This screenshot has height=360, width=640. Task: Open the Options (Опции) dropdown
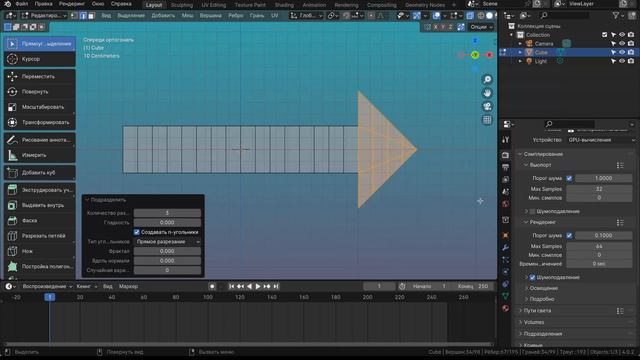point(481,27)
